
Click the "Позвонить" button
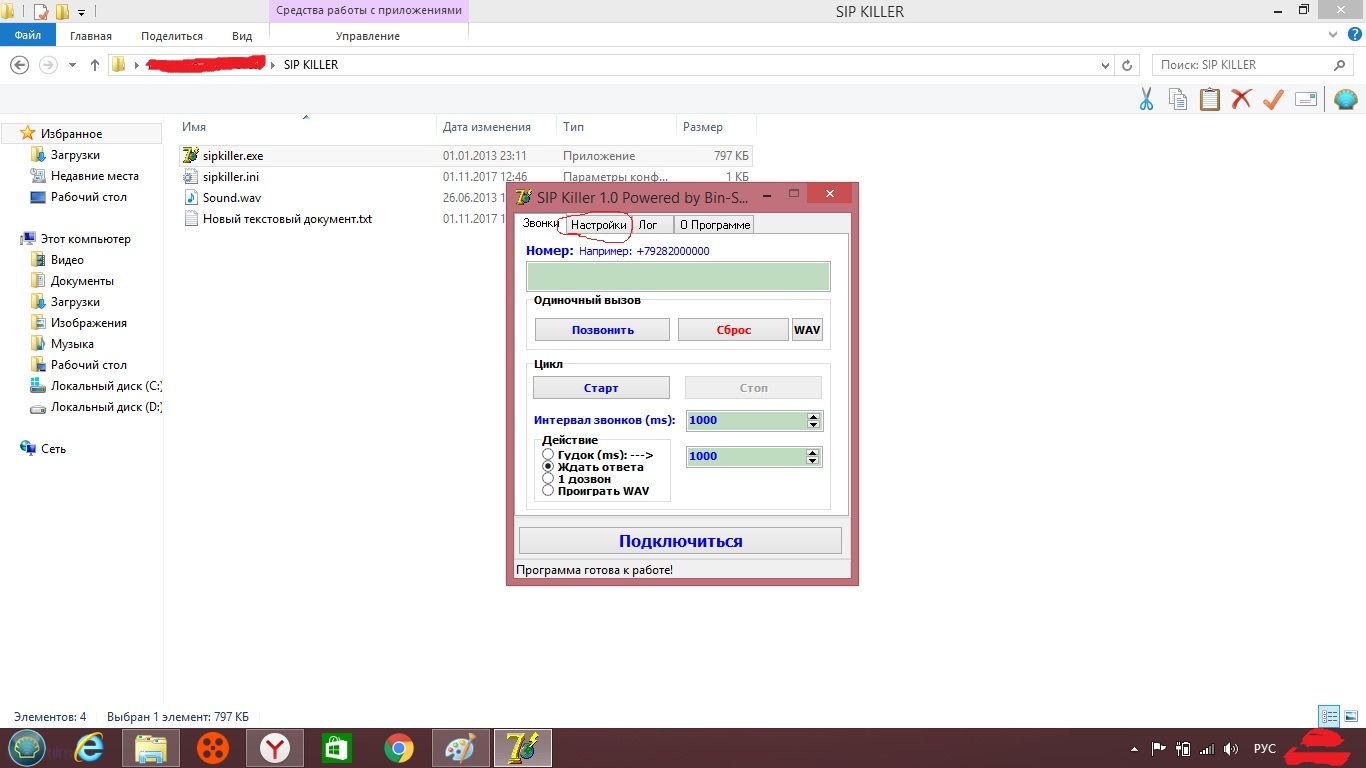click(x=602, y=330)
